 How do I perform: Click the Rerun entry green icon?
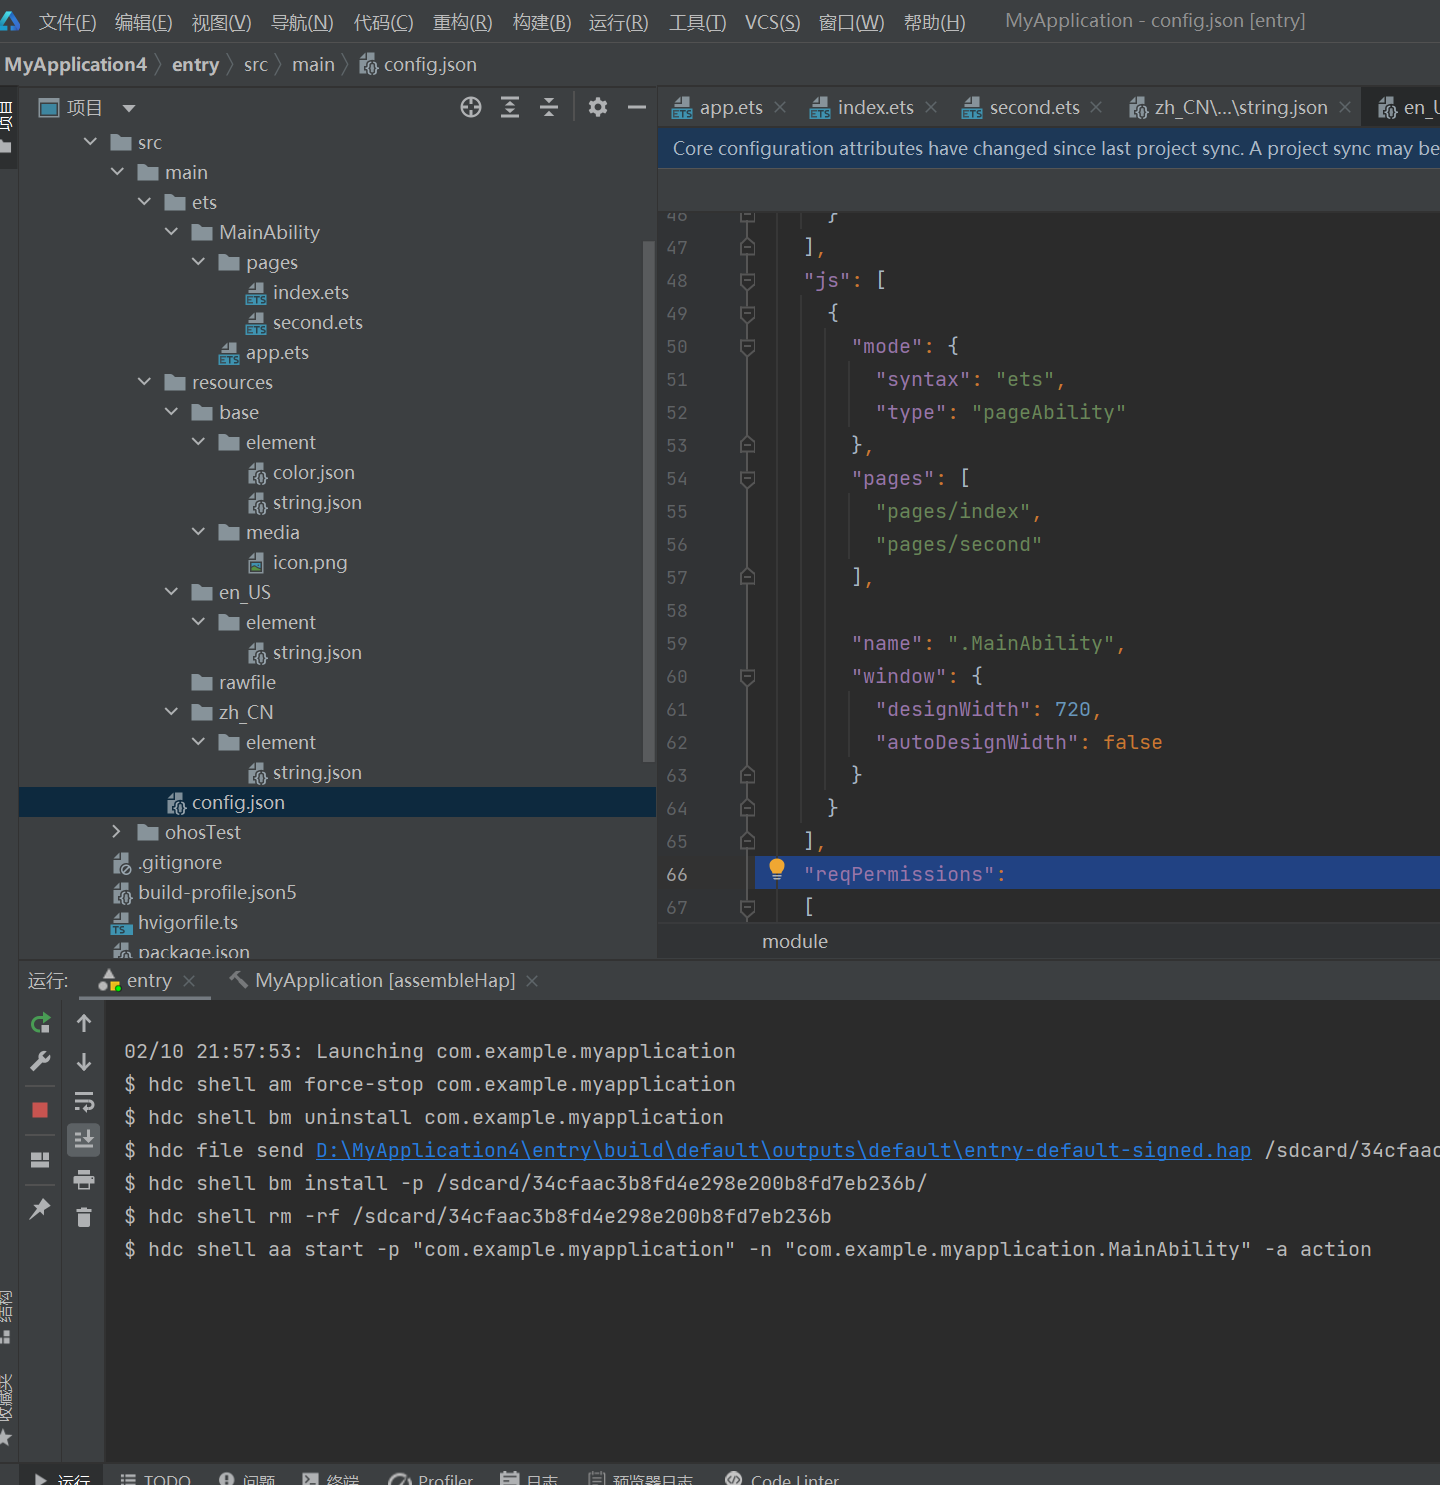[x=40, y=1023]
